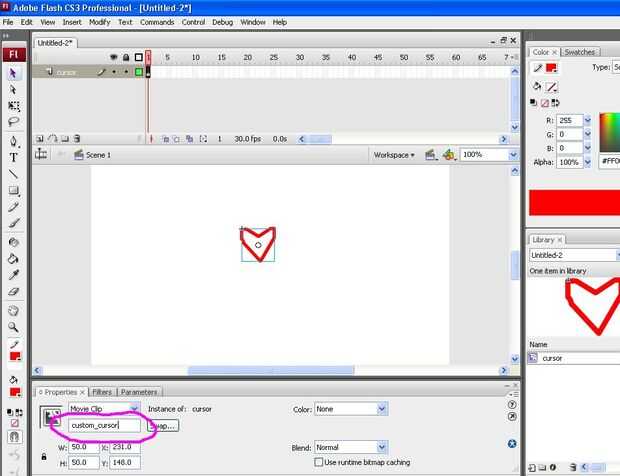Click the stroke color swatch in Color panel
Screen dimensions: 620x476
click(551, 68)
